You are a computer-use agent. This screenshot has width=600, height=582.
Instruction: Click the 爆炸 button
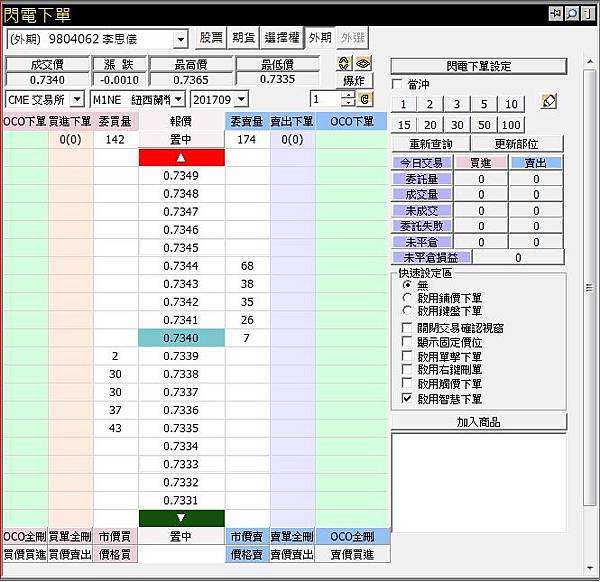354,81
